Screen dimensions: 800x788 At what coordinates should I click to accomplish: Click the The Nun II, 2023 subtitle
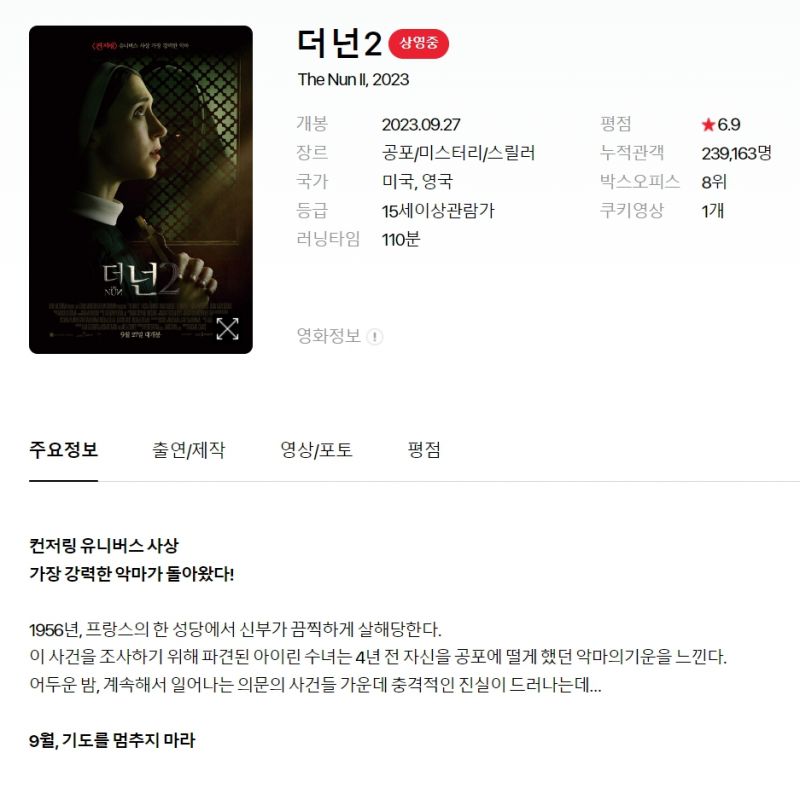pyautogui.click(x=354, y=80)
